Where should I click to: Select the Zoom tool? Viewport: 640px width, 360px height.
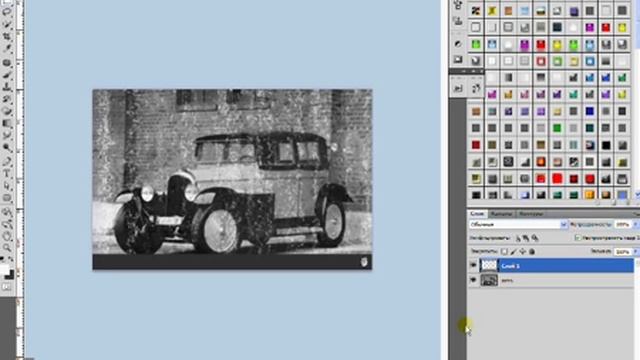[7, 247]
